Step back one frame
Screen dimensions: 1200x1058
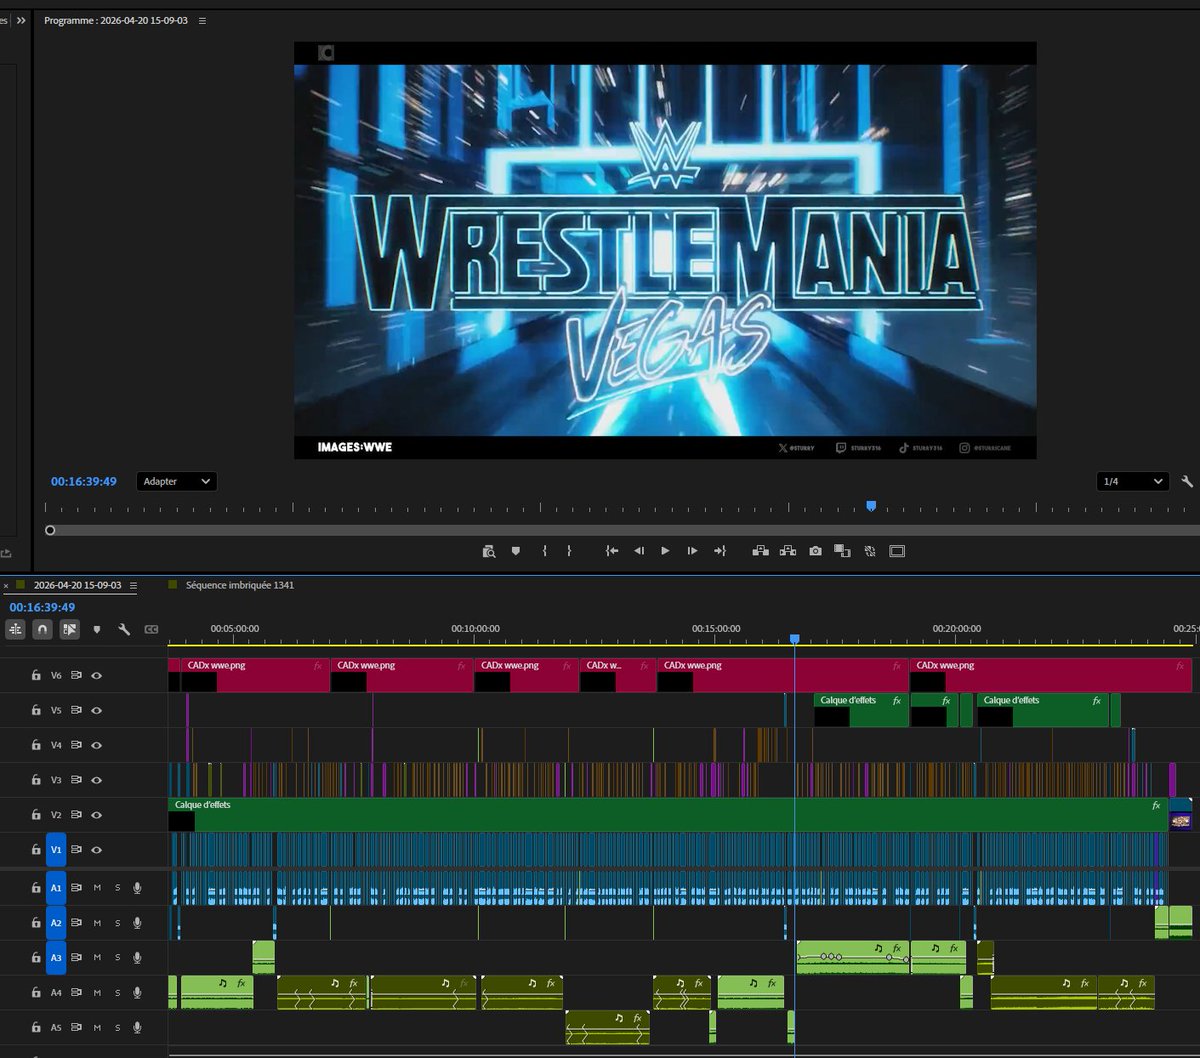[639, 551]
